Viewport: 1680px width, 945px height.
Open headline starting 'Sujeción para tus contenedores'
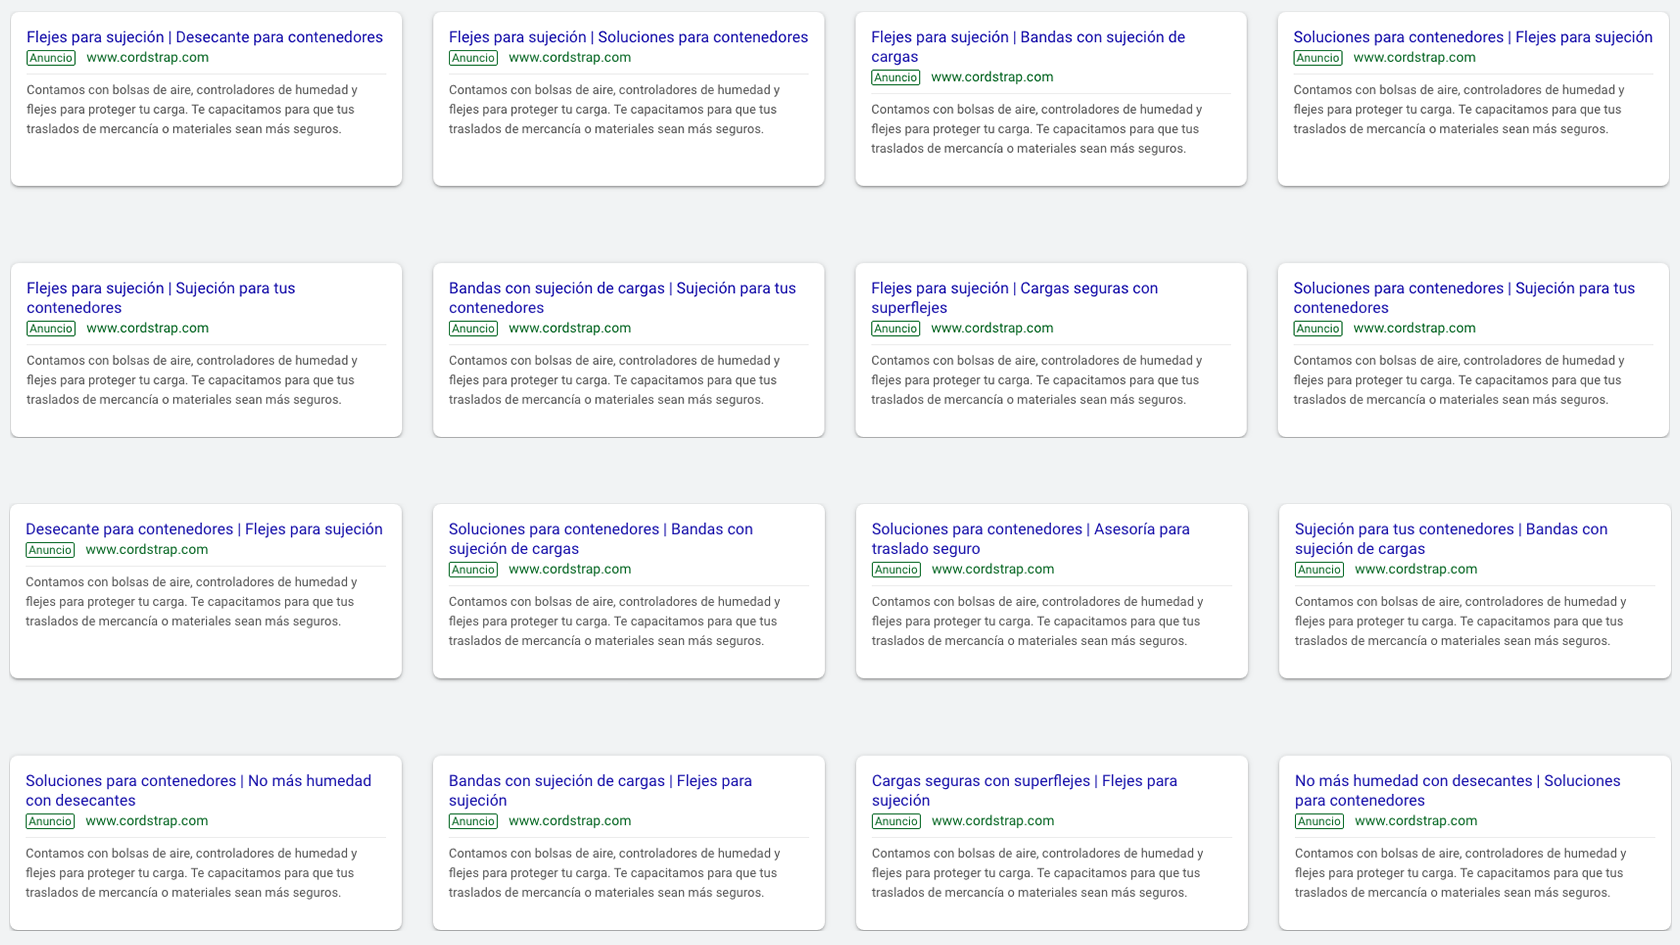(x=1451, y=539)
